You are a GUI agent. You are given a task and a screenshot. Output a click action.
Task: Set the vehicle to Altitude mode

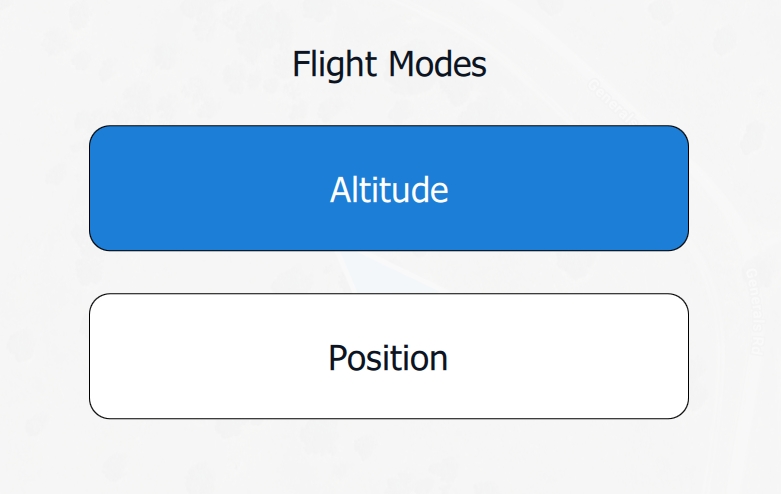point(389,188)
